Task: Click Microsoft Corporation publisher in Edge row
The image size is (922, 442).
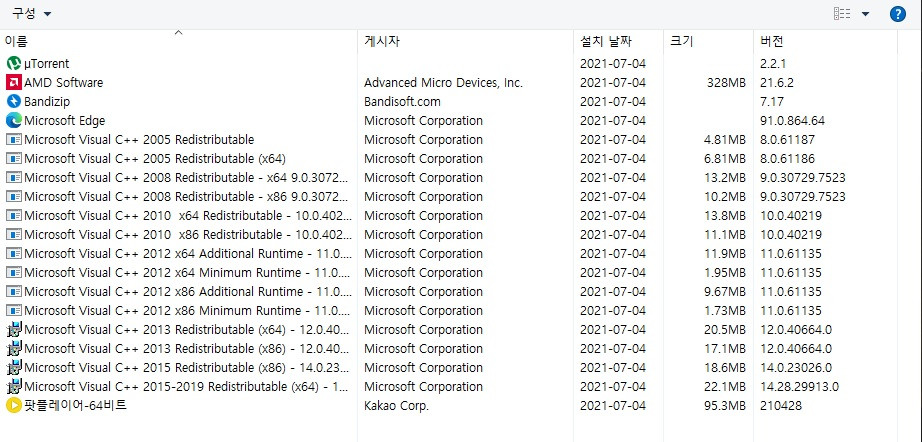Action: pyautogui.click(x=423, y=120)
